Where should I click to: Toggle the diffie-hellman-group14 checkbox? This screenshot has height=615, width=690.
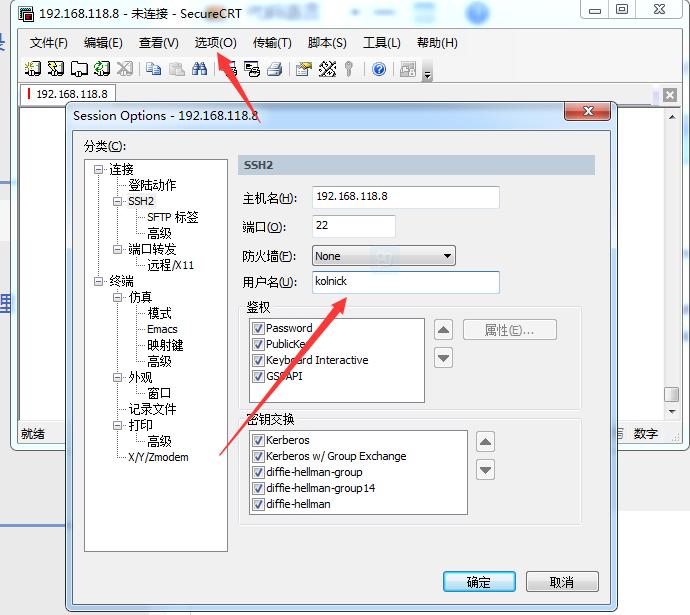pos(258,488)
